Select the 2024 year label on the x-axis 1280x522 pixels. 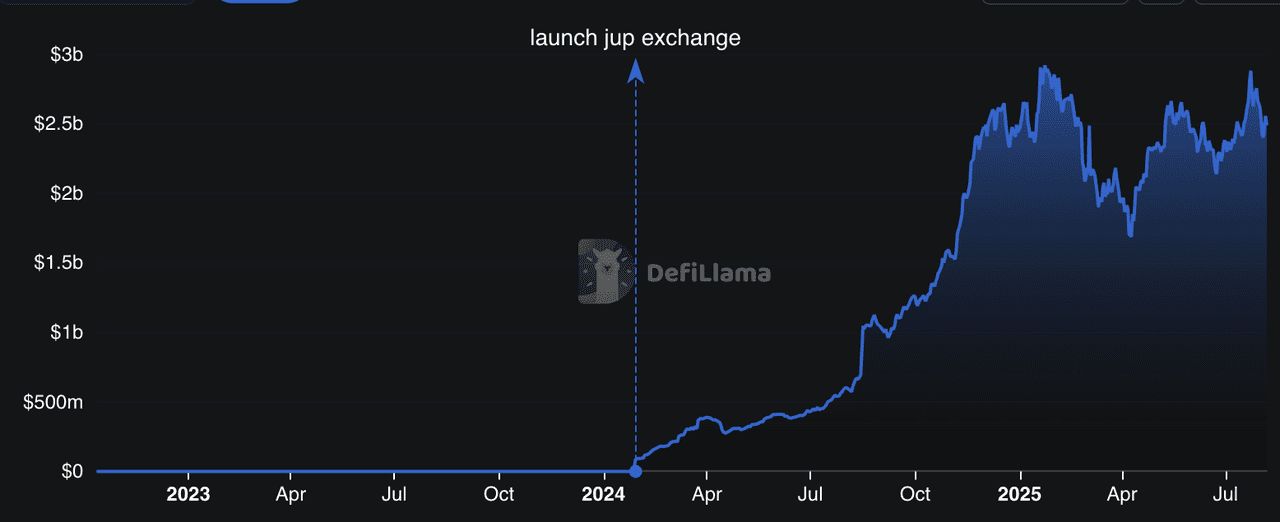(603, 494)
